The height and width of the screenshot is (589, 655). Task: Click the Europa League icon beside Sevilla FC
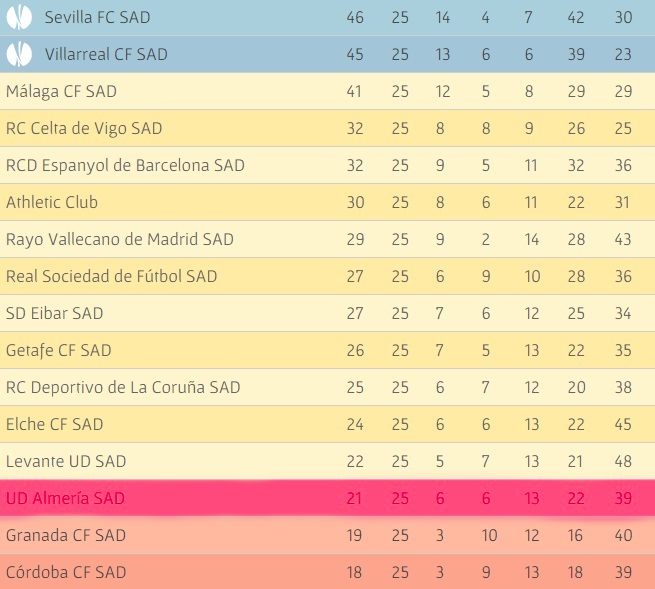[x=19, y=17]
